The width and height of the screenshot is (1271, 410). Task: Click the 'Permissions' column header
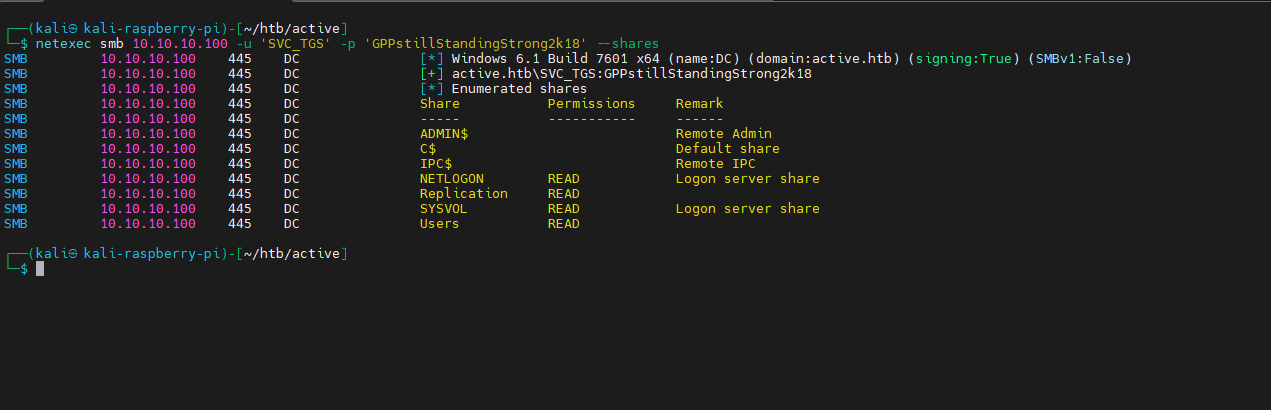(591, 104)
